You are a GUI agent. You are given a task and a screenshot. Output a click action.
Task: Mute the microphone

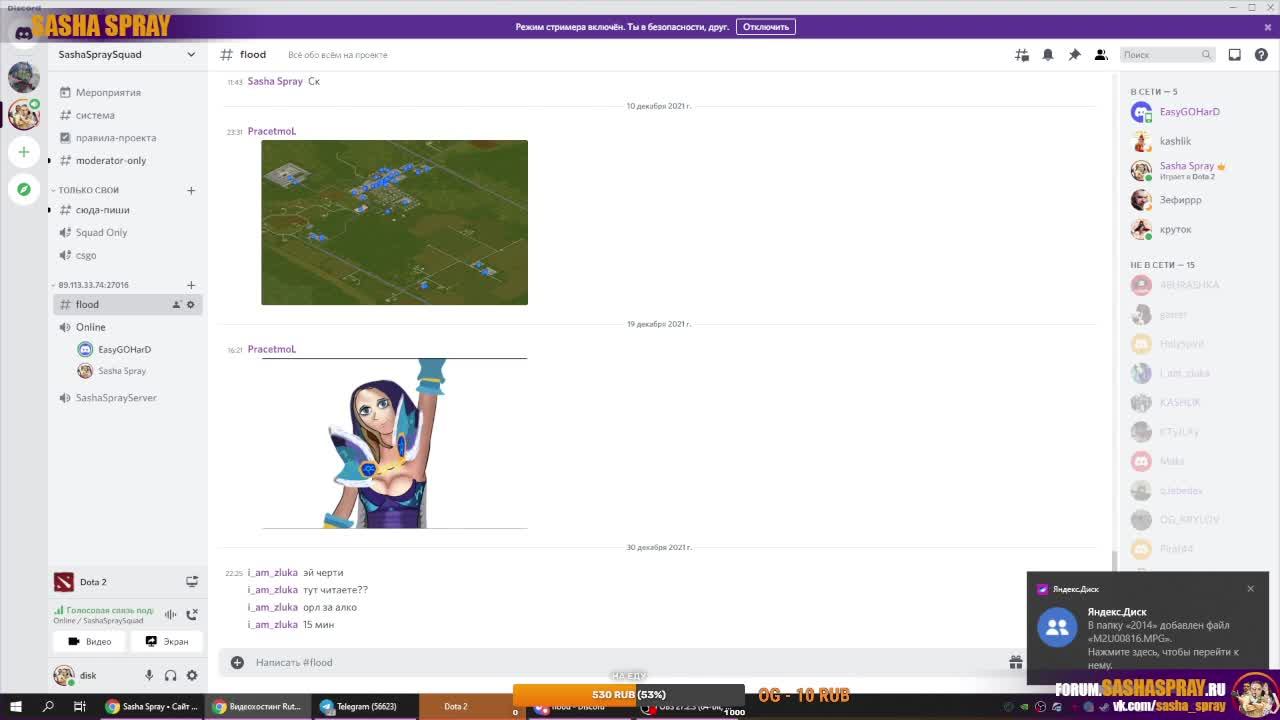149,676
